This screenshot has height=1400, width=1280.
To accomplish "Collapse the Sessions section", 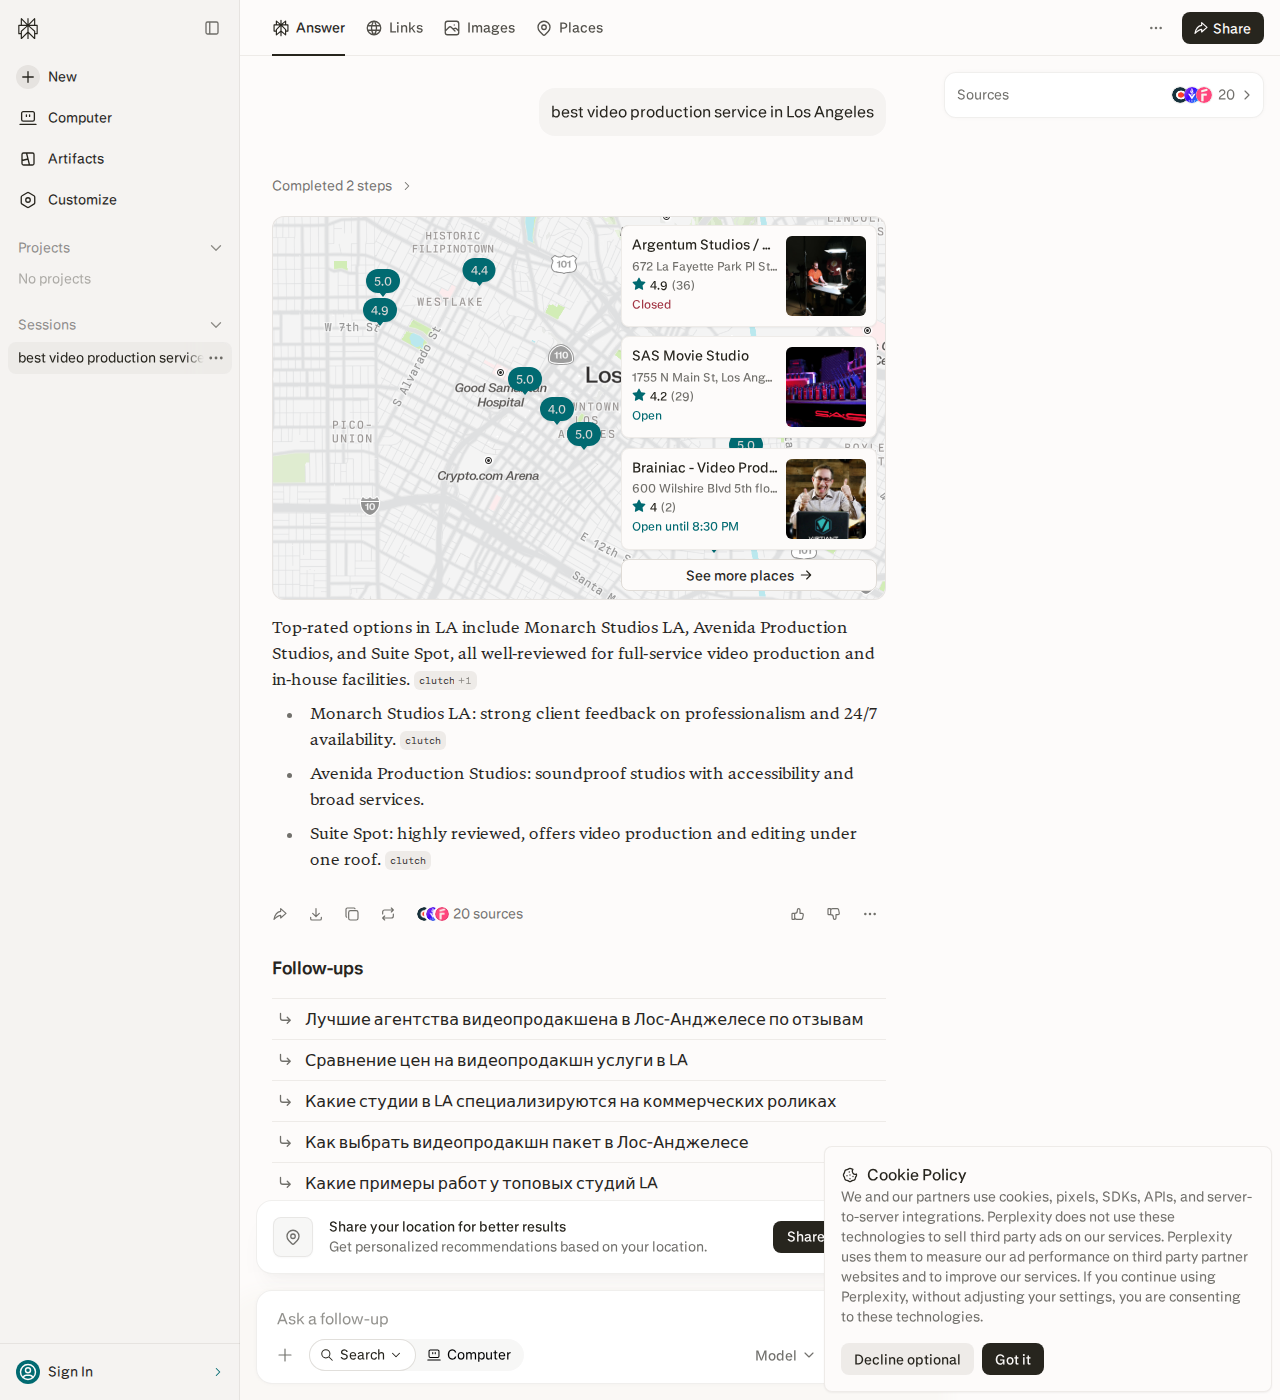I will click(x=216, y=325).
